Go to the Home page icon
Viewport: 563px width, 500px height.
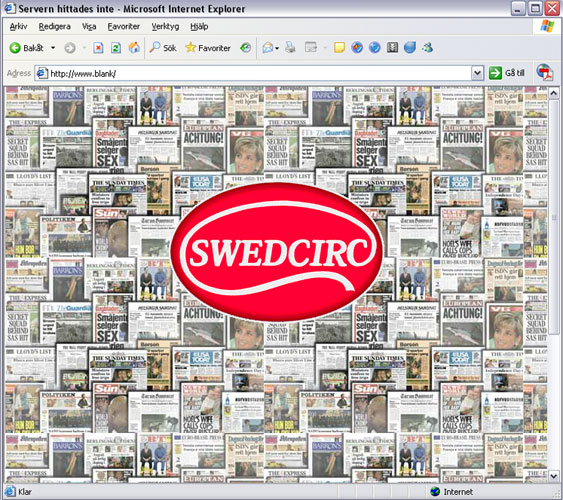click(134, 48)
